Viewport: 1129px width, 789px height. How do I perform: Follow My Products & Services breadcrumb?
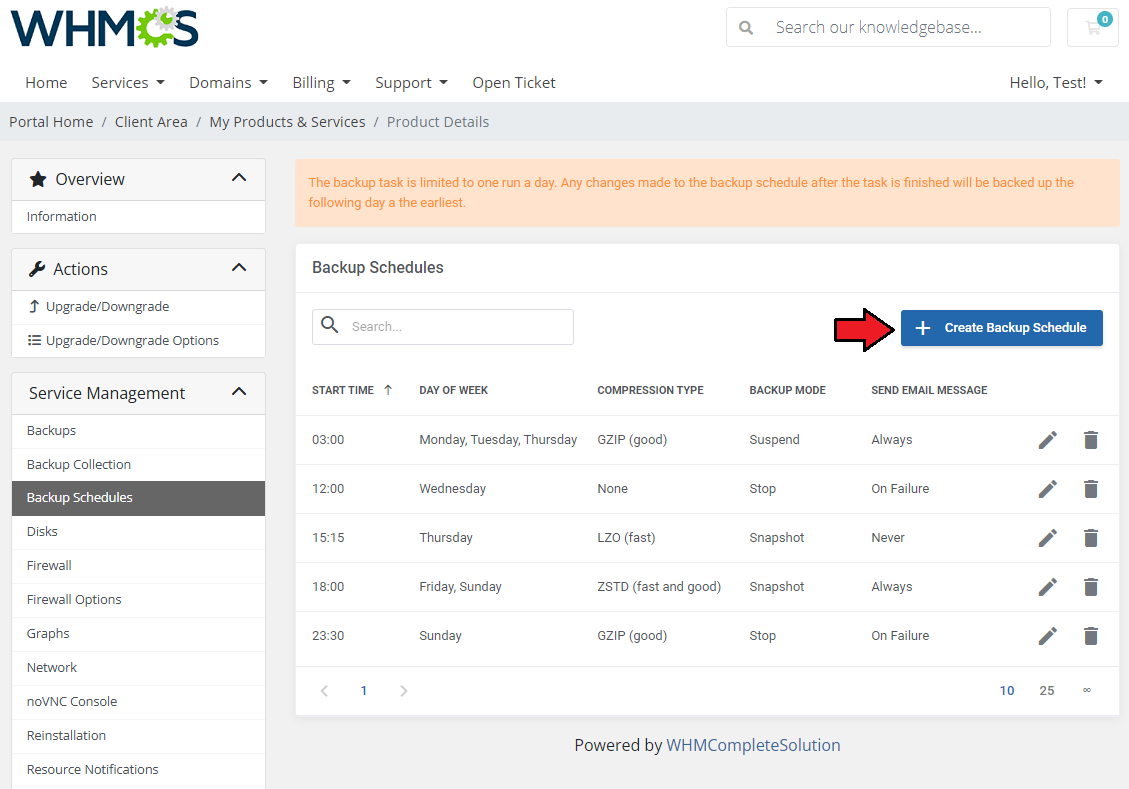coord(287,122)
